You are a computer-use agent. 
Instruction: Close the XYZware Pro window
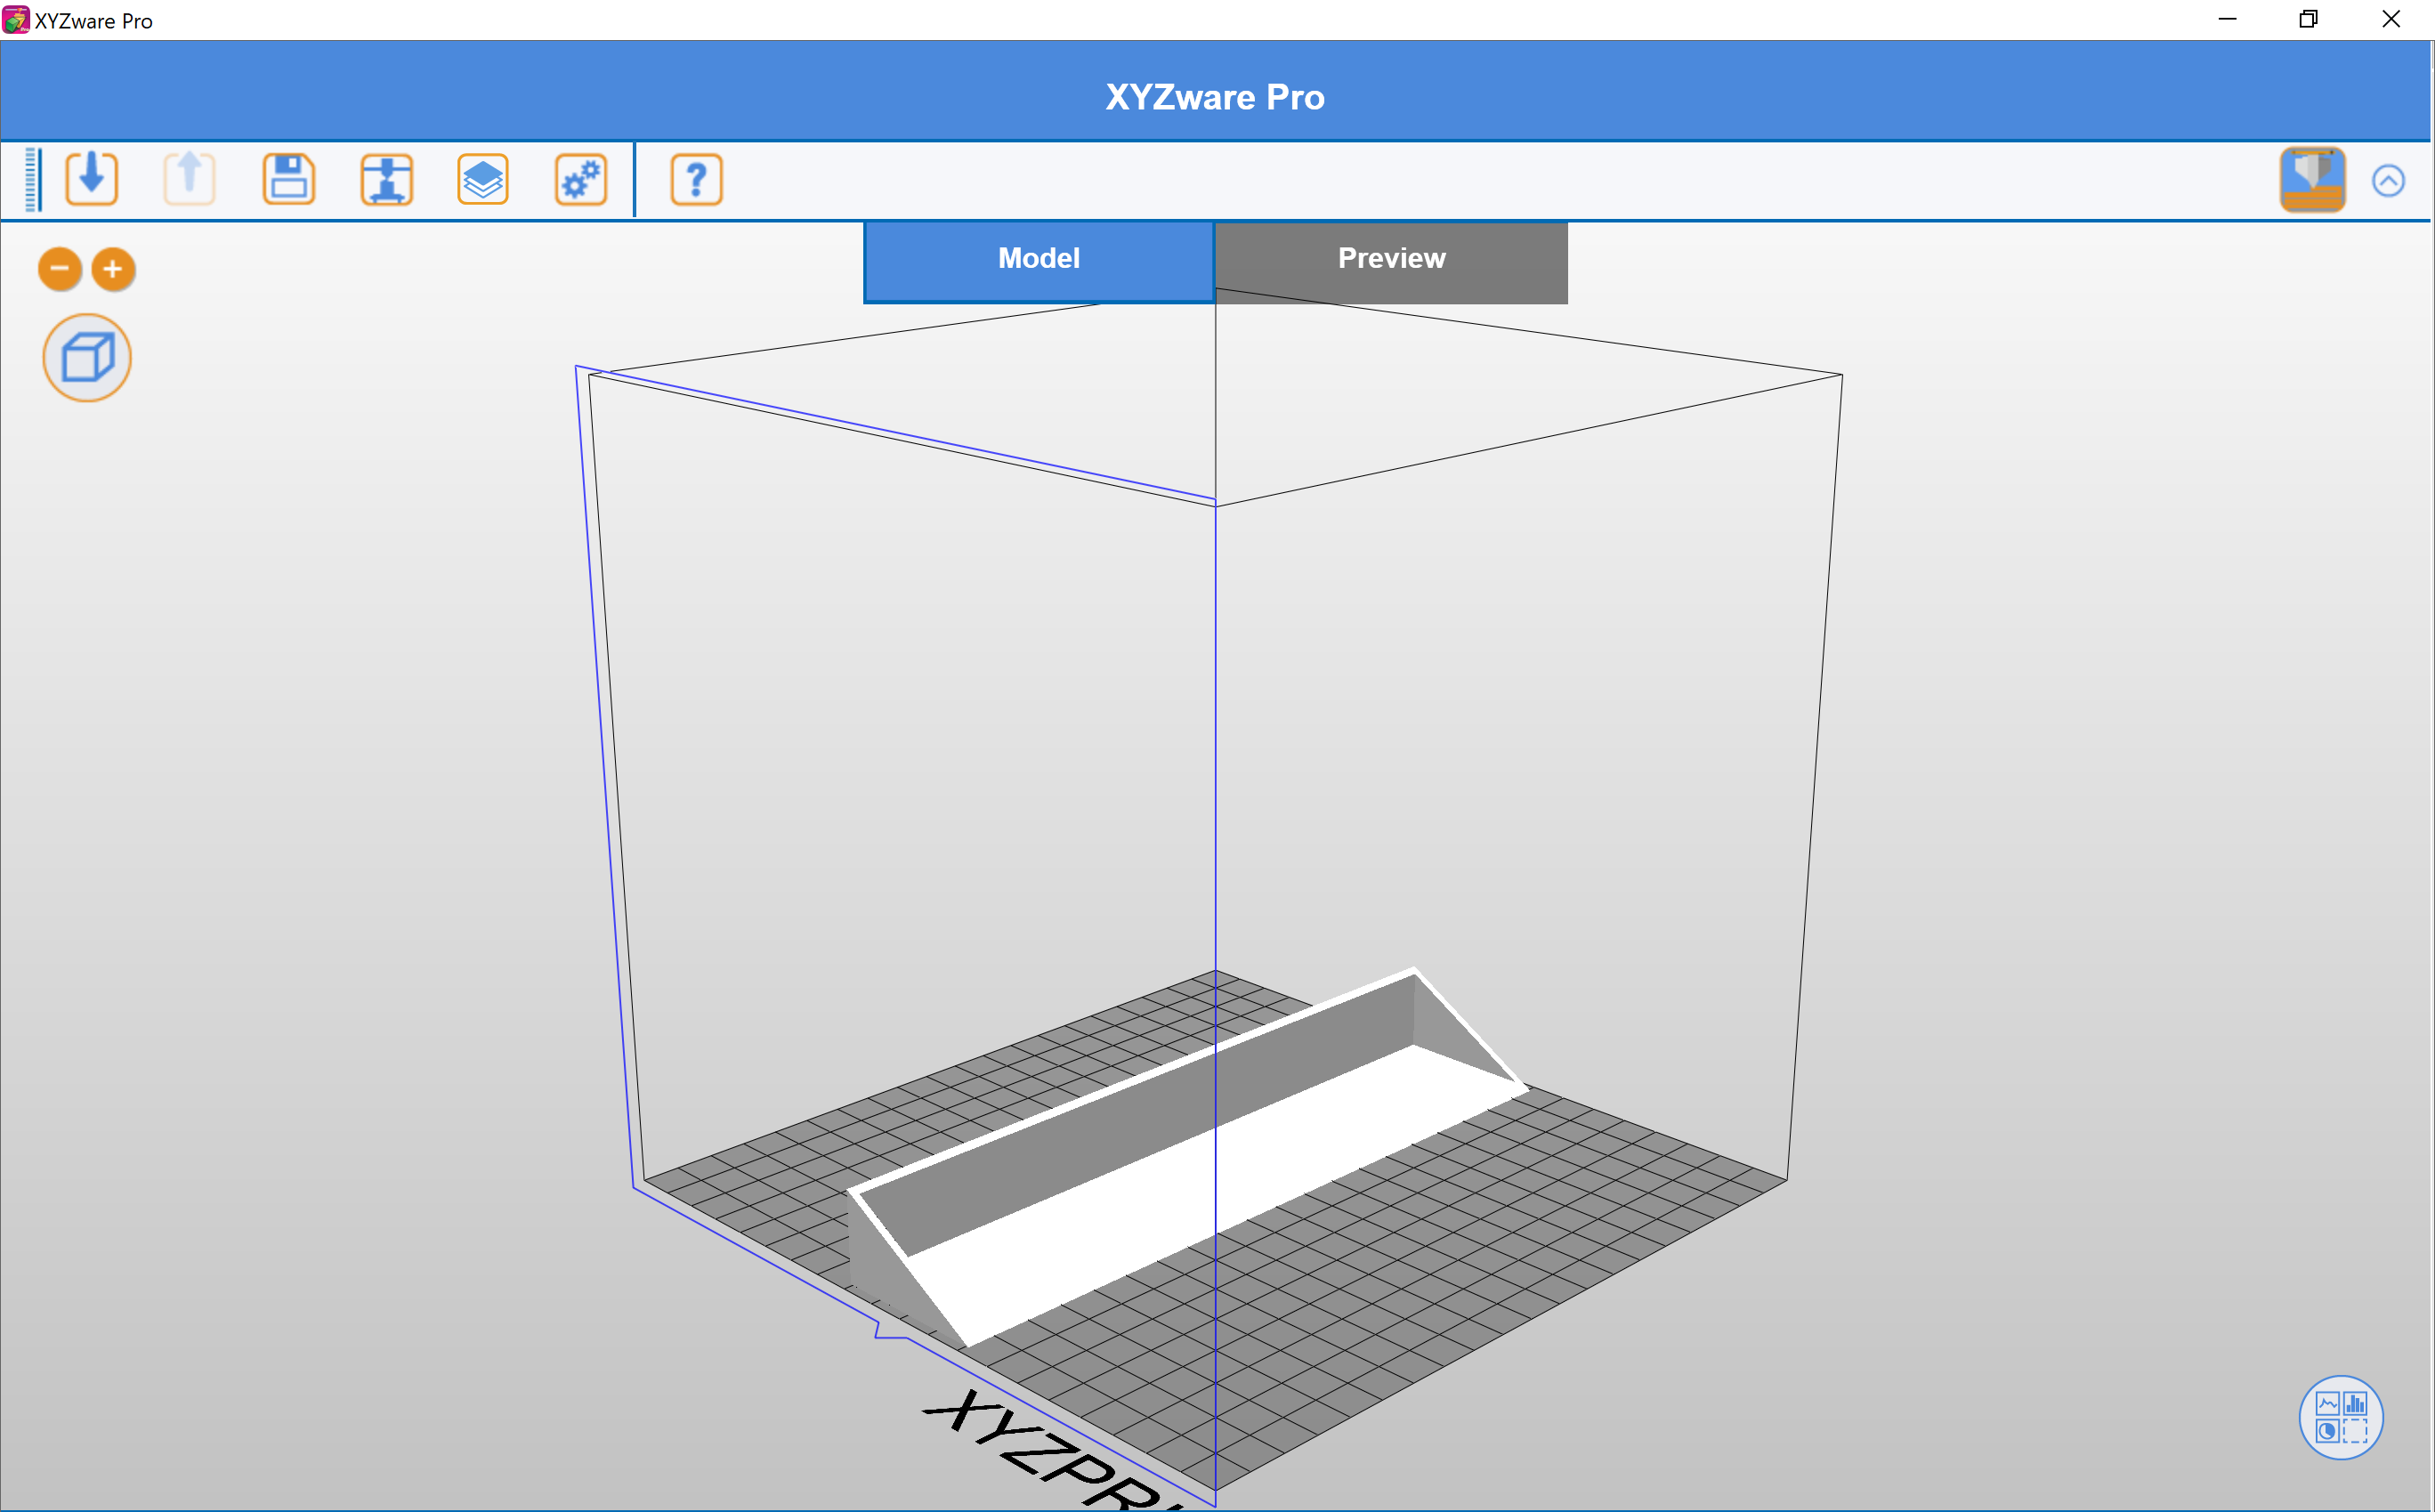[2391, 19]
